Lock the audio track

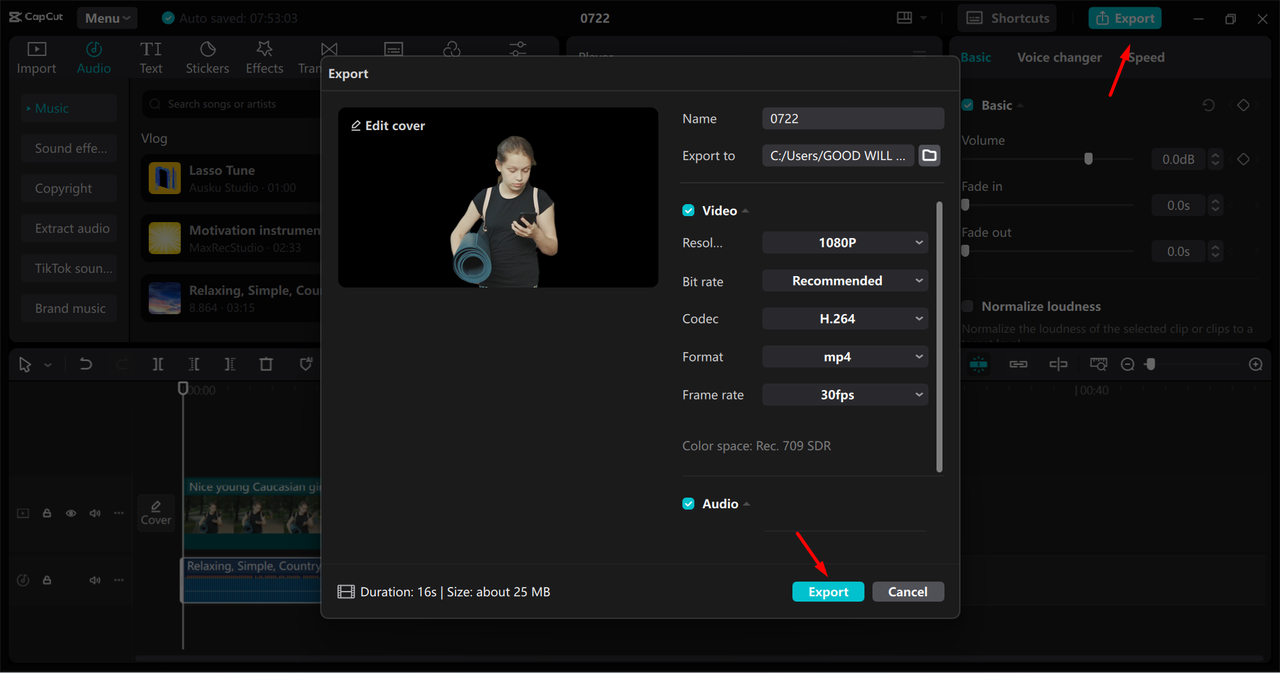(x=47, y=580)
